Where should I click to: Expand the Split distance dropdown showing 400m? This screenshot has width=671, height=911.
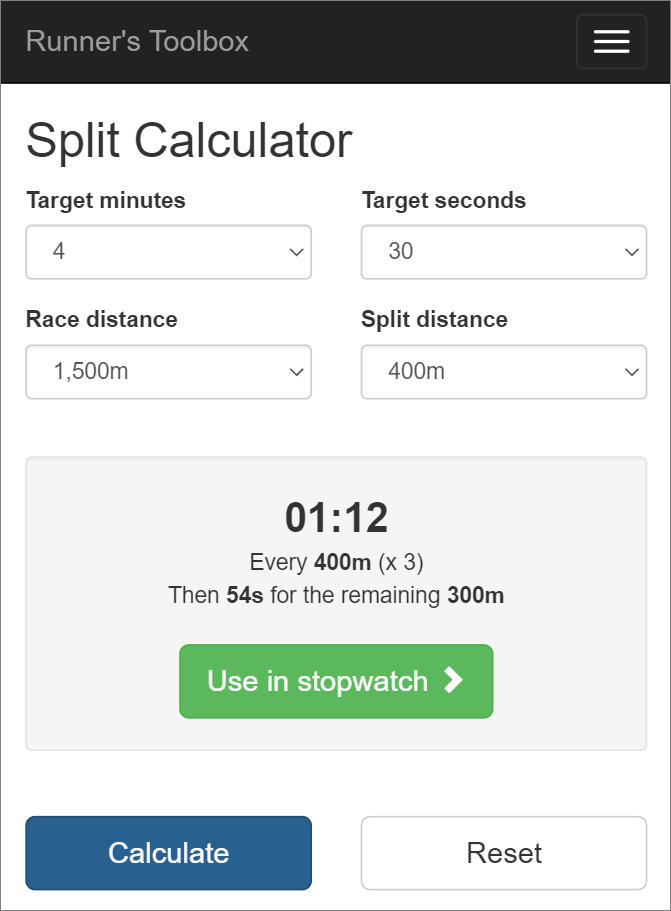[503, 372]
